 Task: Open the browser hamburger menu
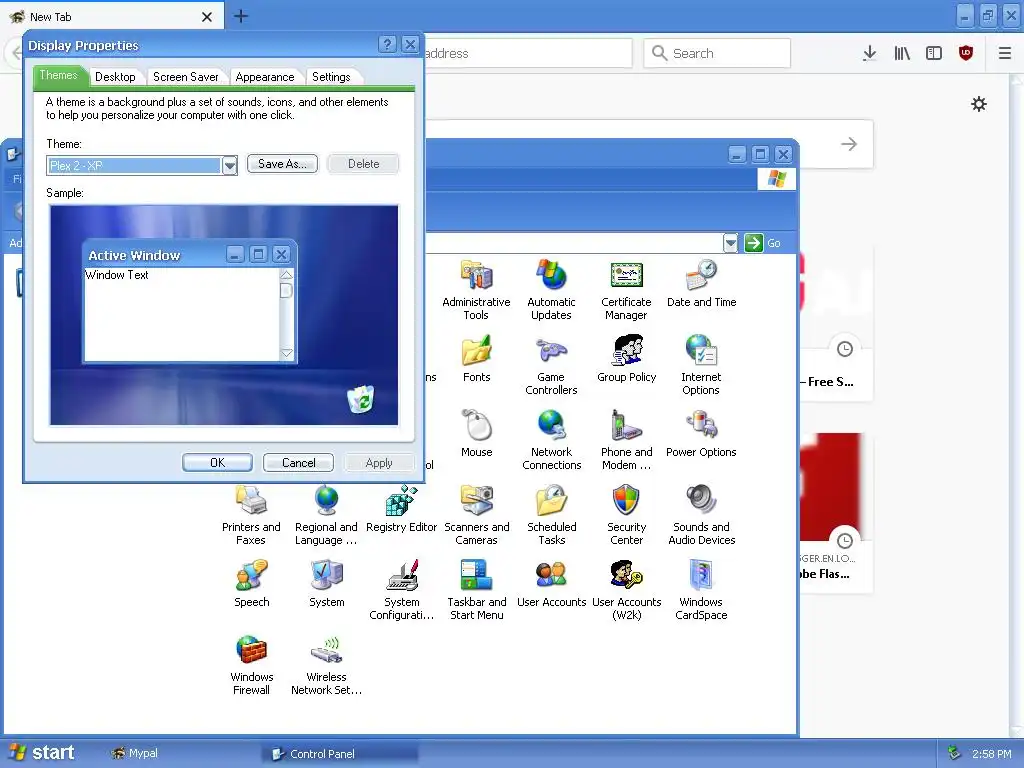(1005, 53)
